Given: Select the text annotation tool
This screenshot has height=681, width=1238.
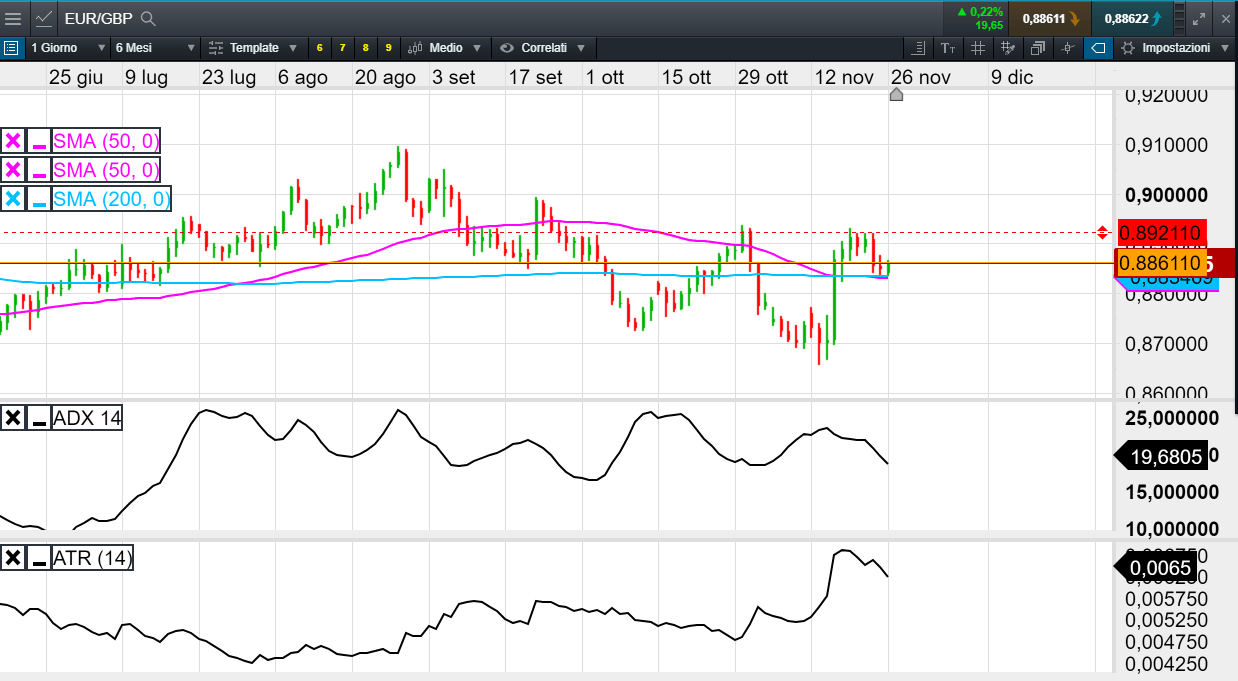Looking at the screenshot, I should pos(948,47).
